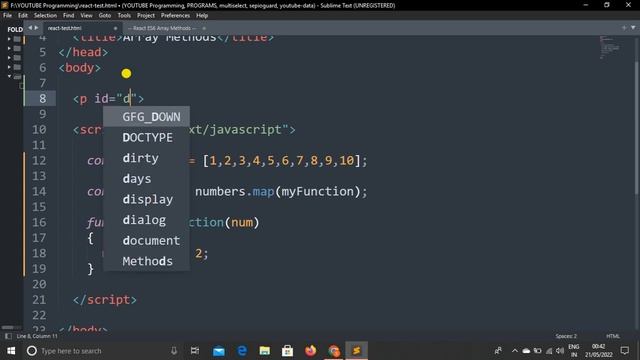Viewport: 640px width, 360px height.
Task: Open taskbar clock showing 00:42
Action: coord(598,351)
